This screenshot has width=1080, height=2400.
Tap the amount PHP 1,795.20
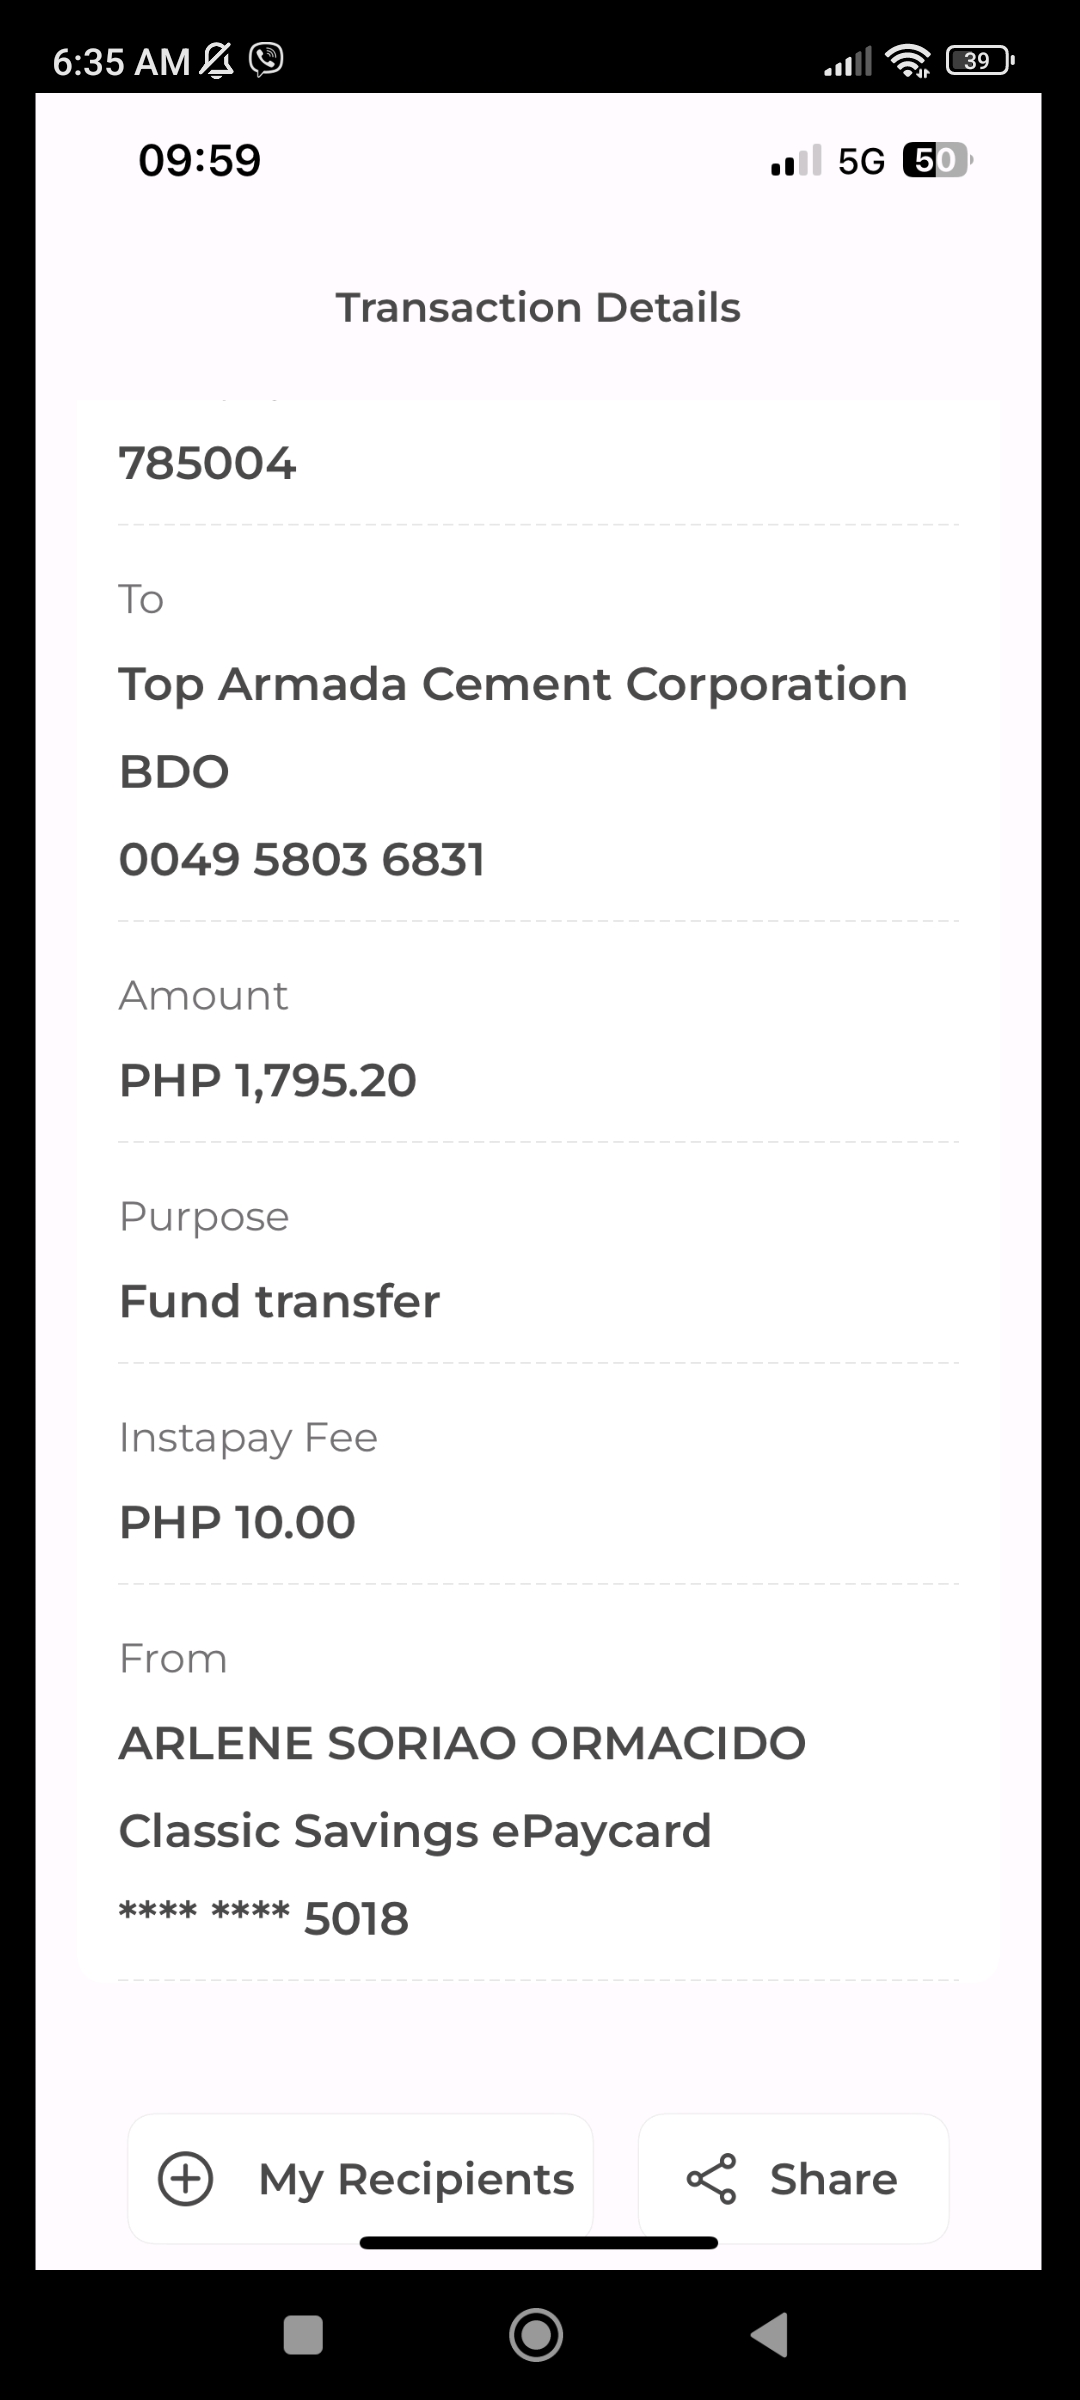[268, 1081]
